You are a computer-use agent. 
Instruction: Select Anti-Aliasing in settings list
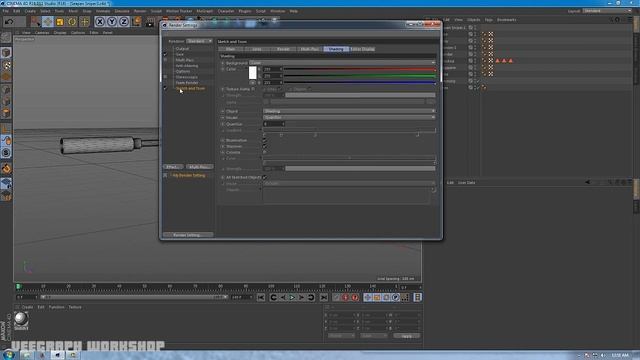(187, 66)
